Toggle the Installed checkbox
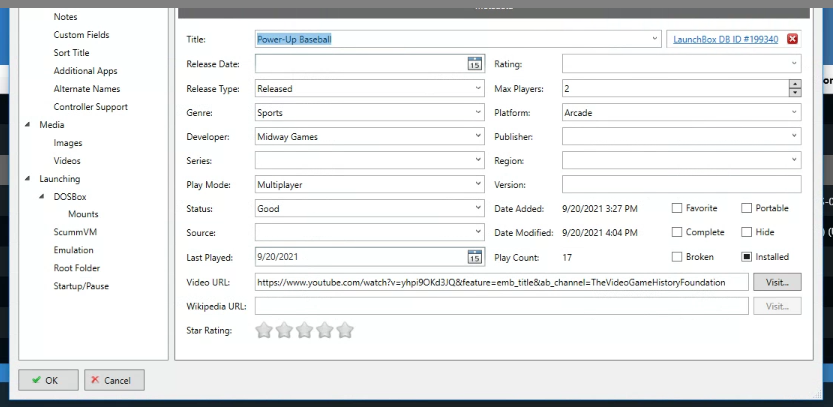833x407 pixels. (x=746, y=257)
